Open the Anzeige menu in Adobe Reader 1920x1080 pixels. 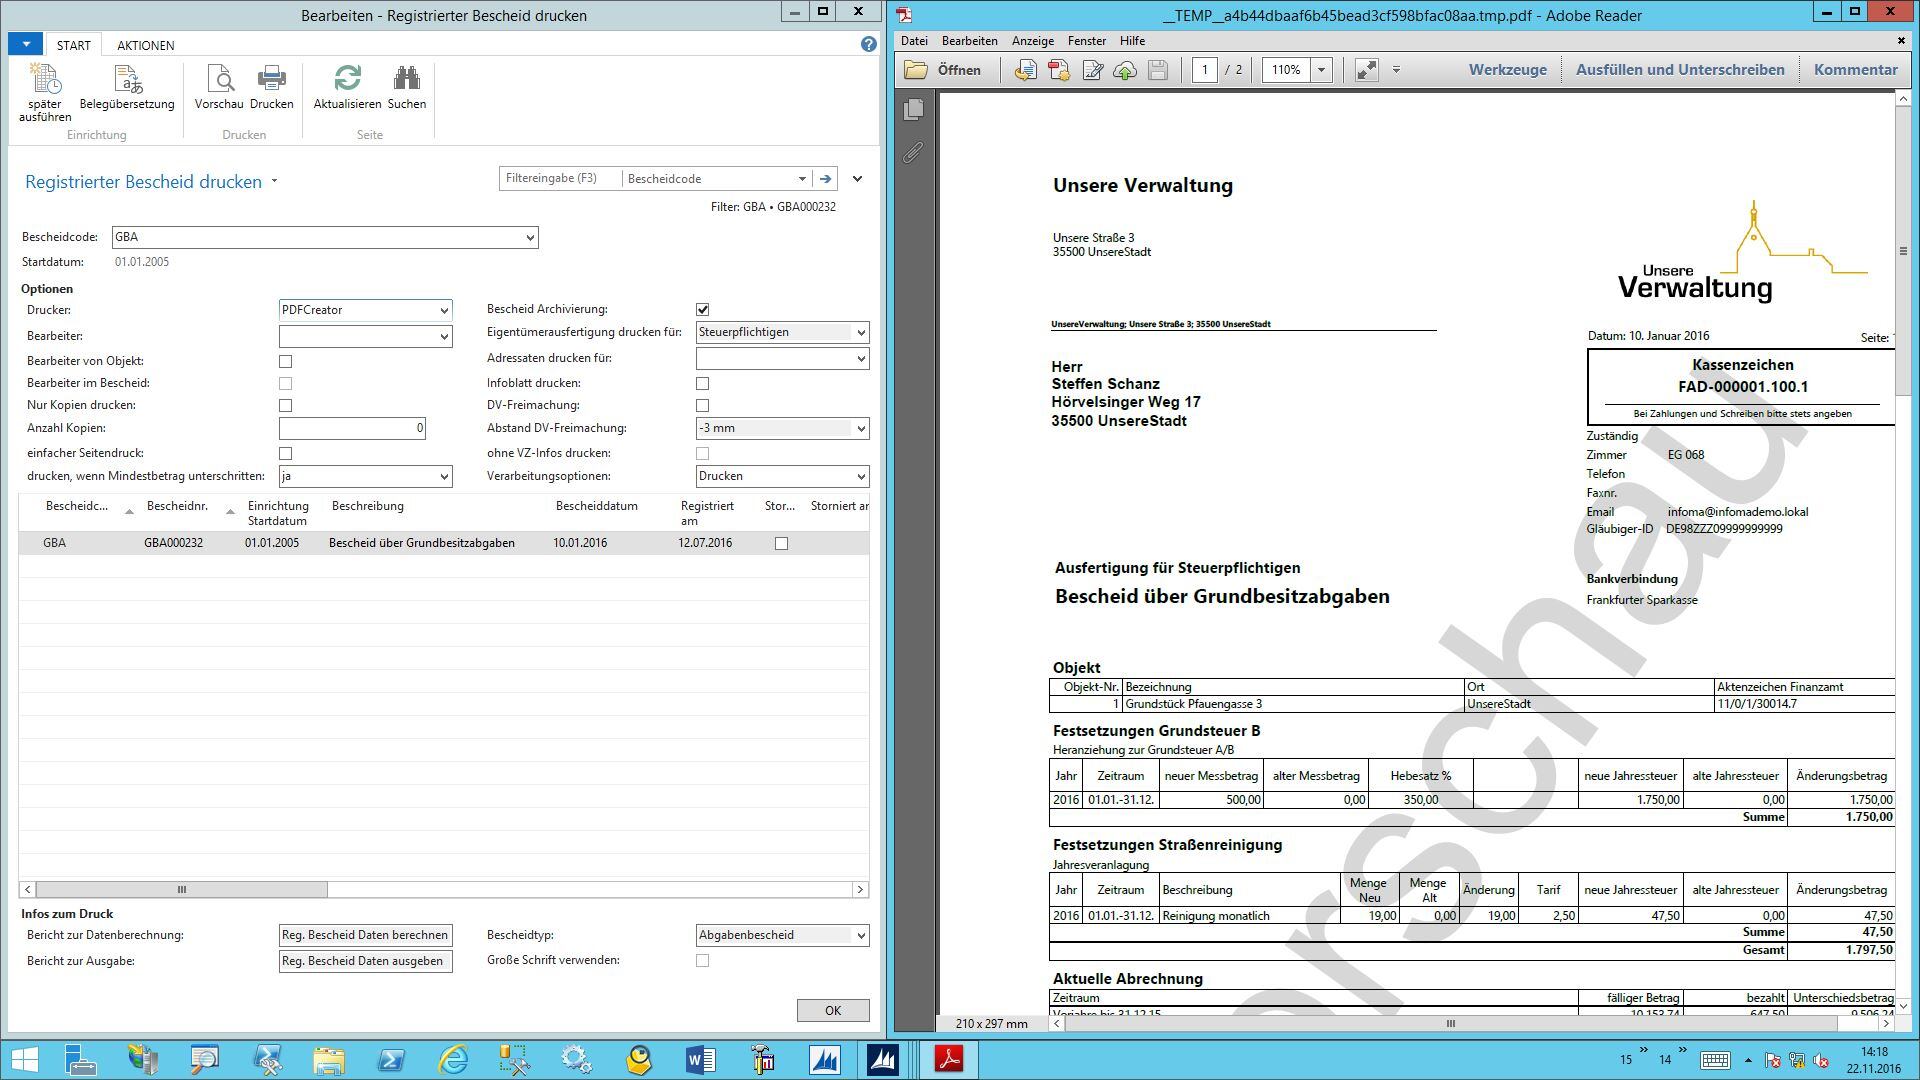[x=1032, y=41]
